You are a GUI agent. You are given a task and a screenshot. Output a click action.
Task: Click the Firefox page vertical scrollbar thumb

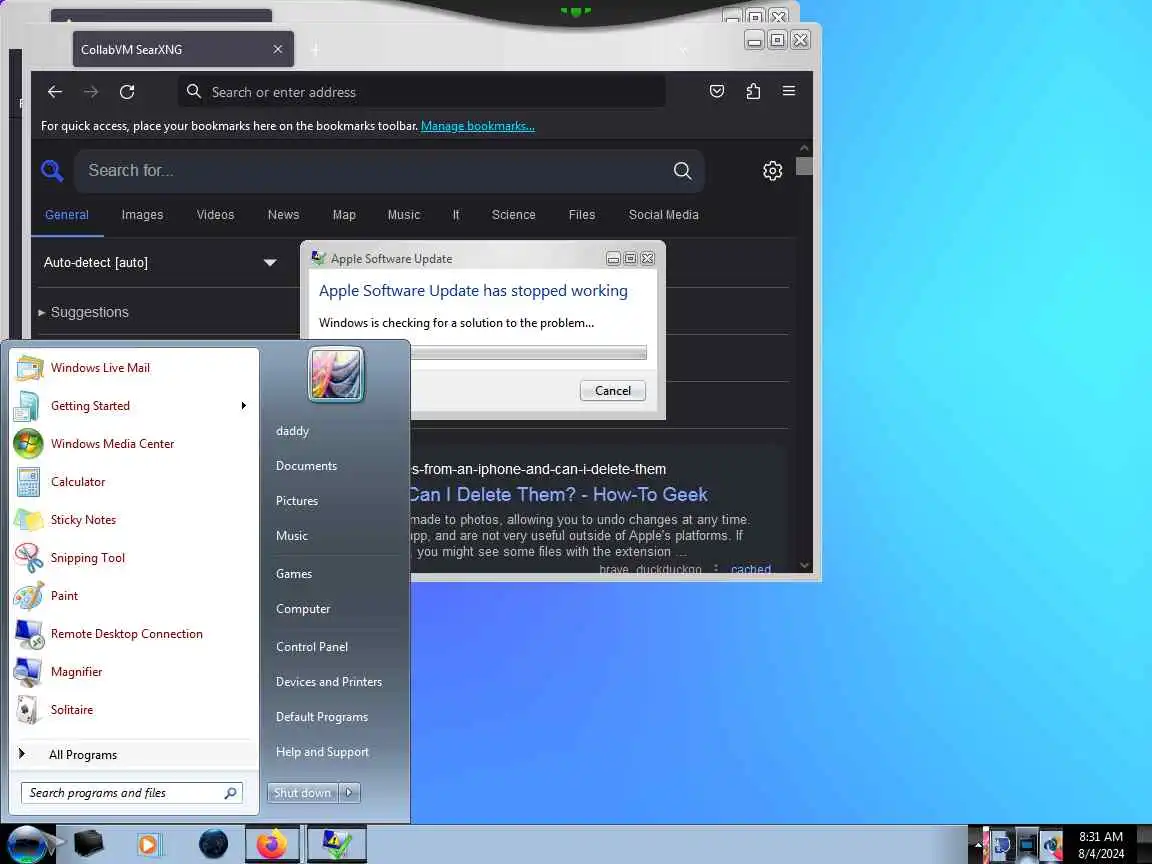(x=804, y=167)
